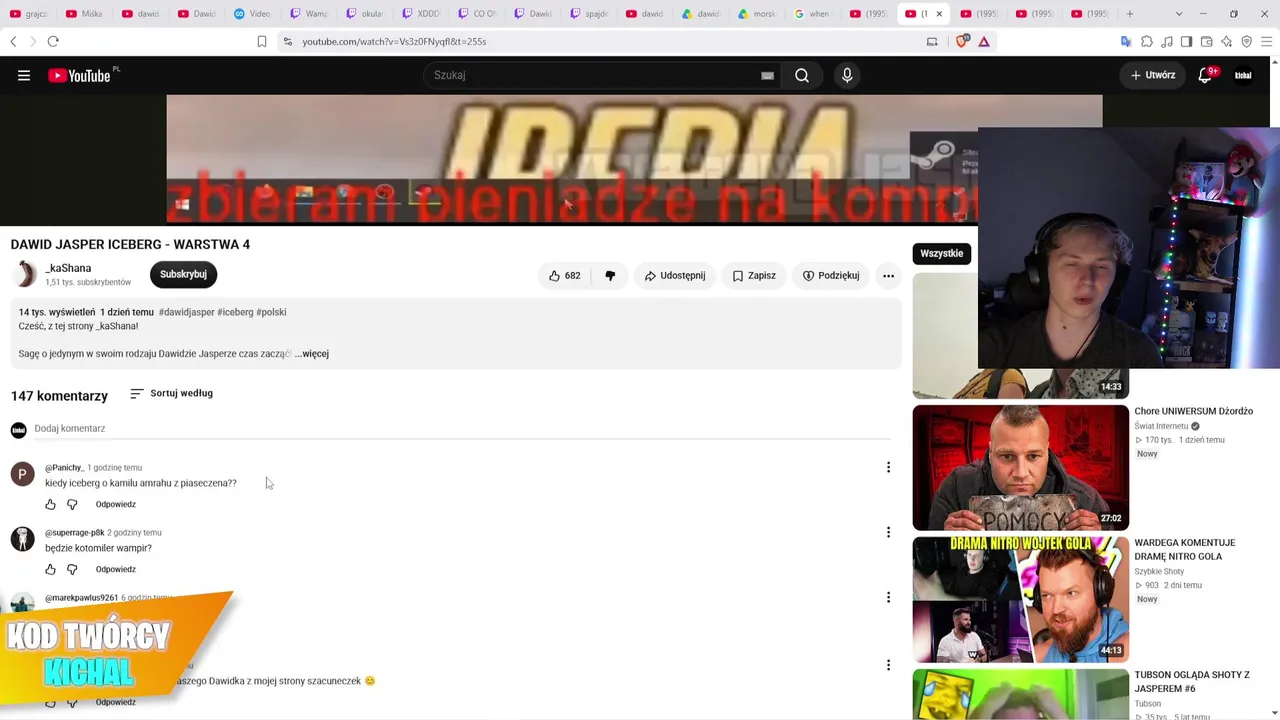Open the tab search dropdown
1280x720 pixels.
tap(1179, 14)
